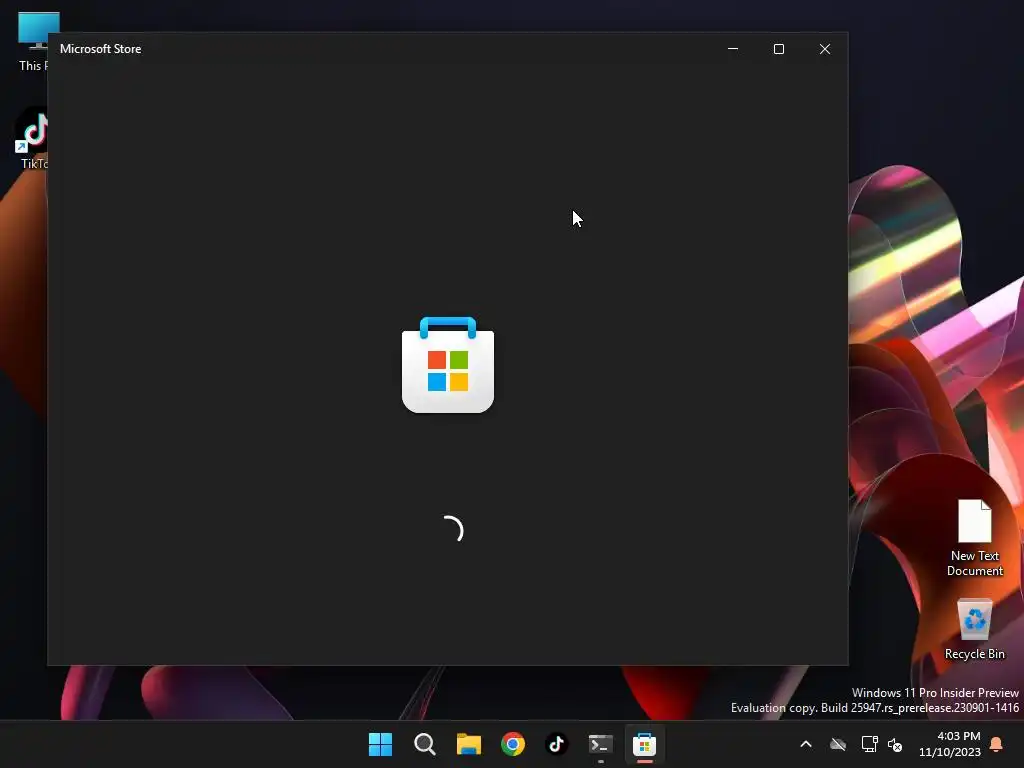Show hidden system tray icons
Screen dimensions: 1024x768
(806, 744)
